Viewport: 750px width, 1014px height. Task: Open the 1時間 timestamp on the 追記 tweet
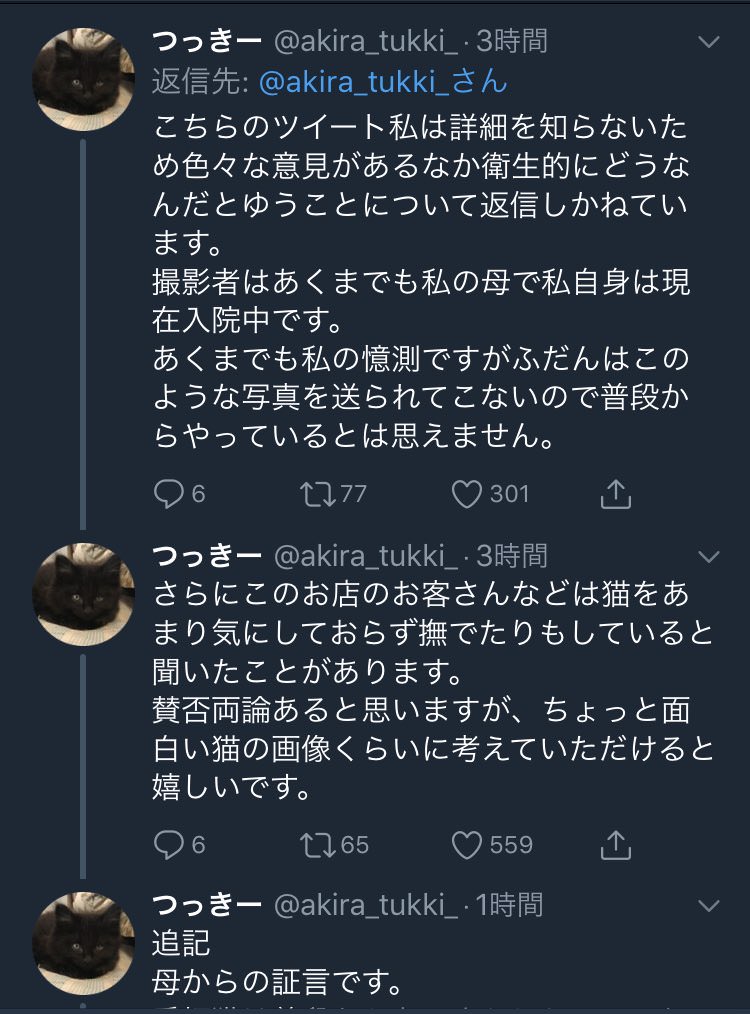click(x=509, y=906)
